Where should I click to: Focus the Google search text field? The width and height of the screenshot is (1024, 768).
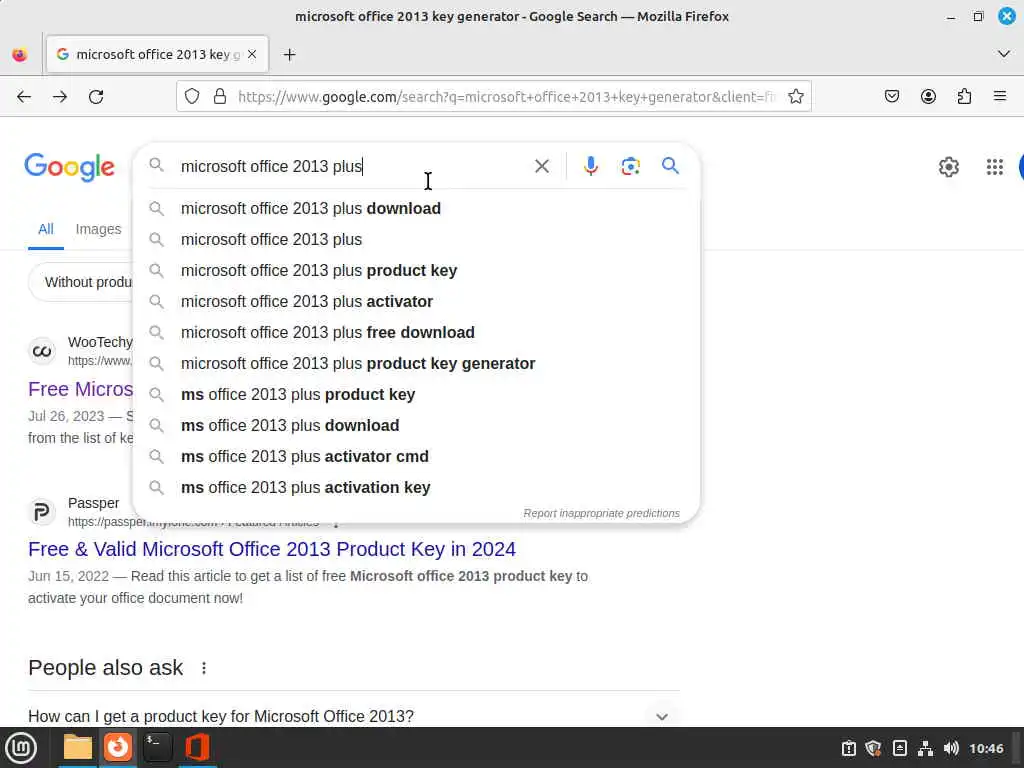pyautogui.click(x=353, y=167)
